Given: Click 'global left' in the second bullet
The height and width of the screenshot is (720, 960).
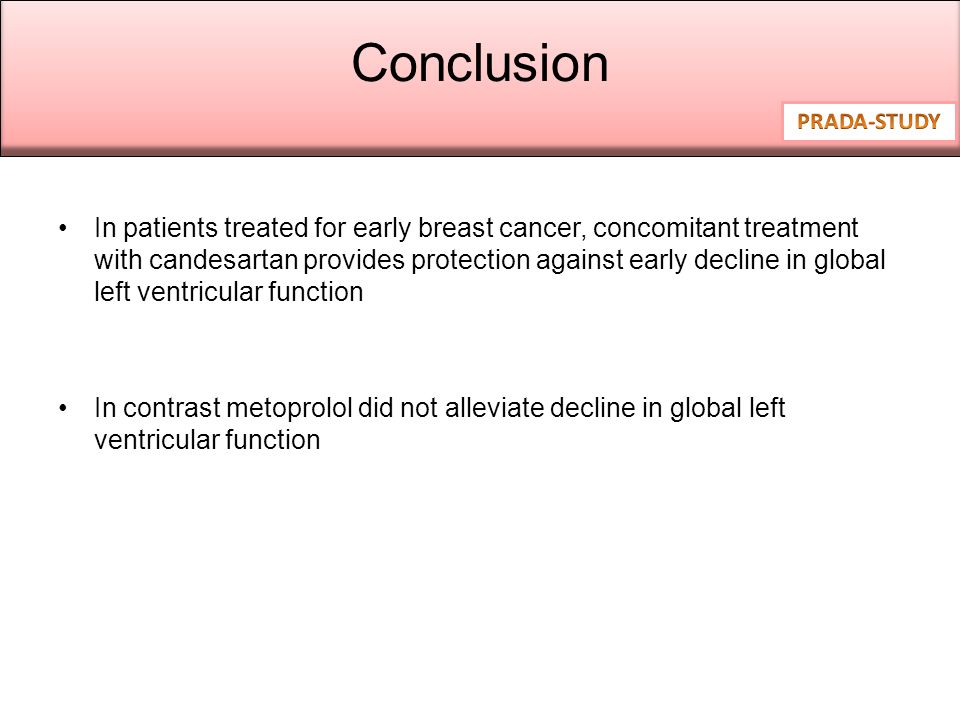Looking at the screenshot, I should coord(727,408).
